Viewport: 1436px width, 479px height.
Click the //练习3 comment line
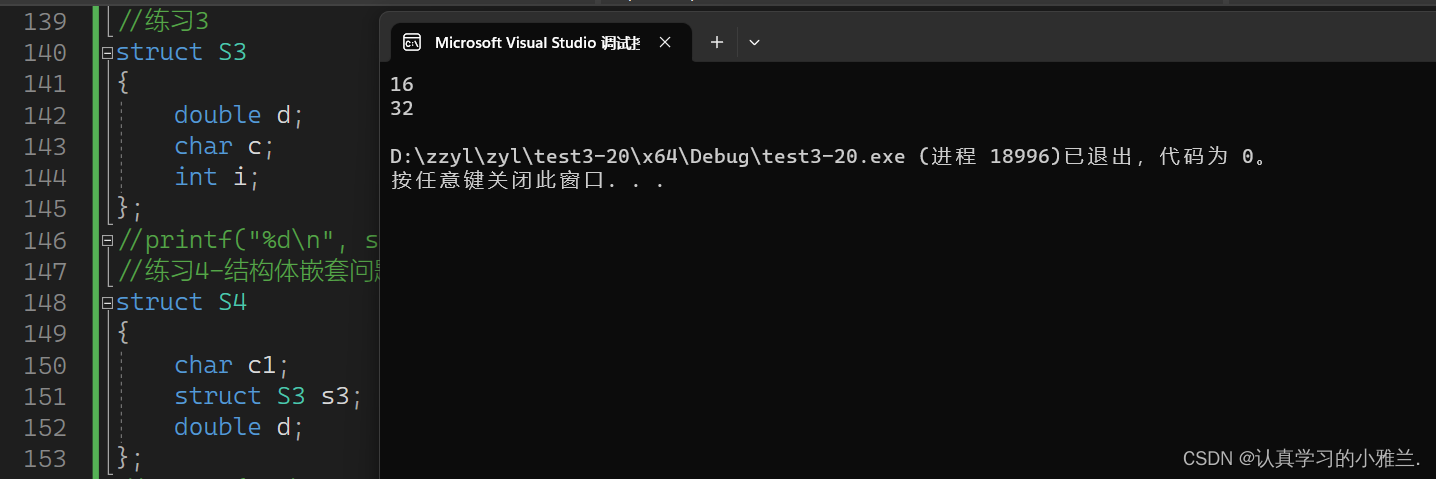coord(164,21)
